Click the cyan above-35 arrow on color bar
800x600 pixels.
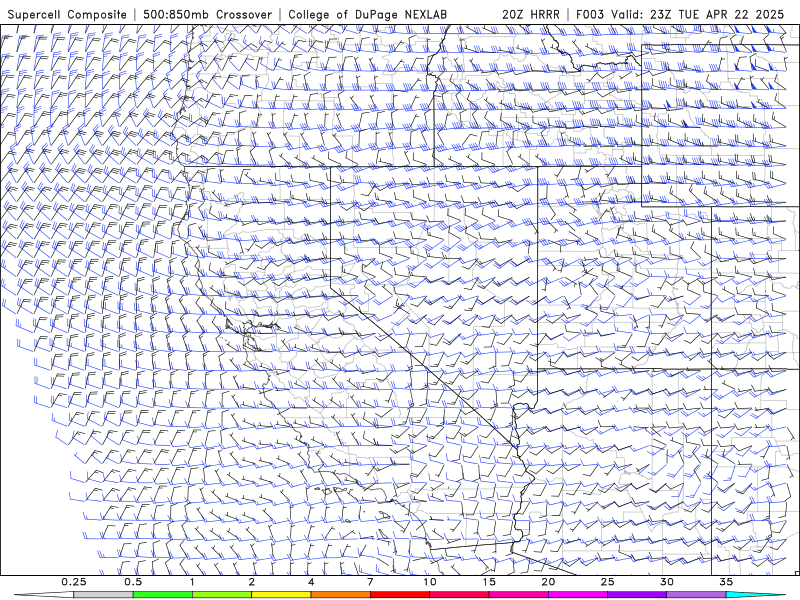pos(756,595)
